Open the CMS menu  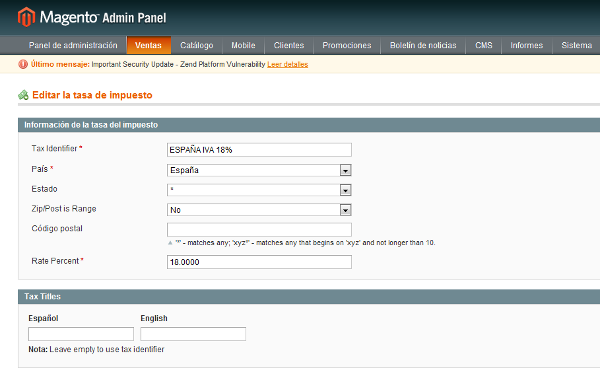pyautogui.click(x=484, y=45)
